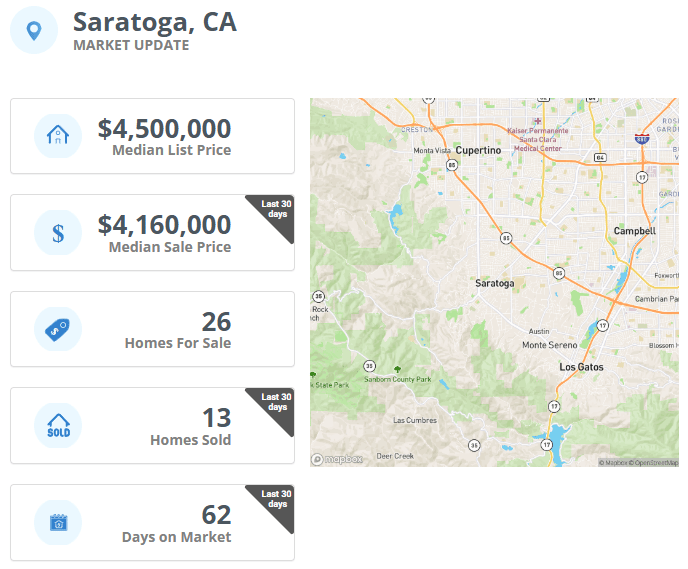The image size is (688, 569).
Task: Click the Sanborn County Park tree marker
Action: click(397, 369)
